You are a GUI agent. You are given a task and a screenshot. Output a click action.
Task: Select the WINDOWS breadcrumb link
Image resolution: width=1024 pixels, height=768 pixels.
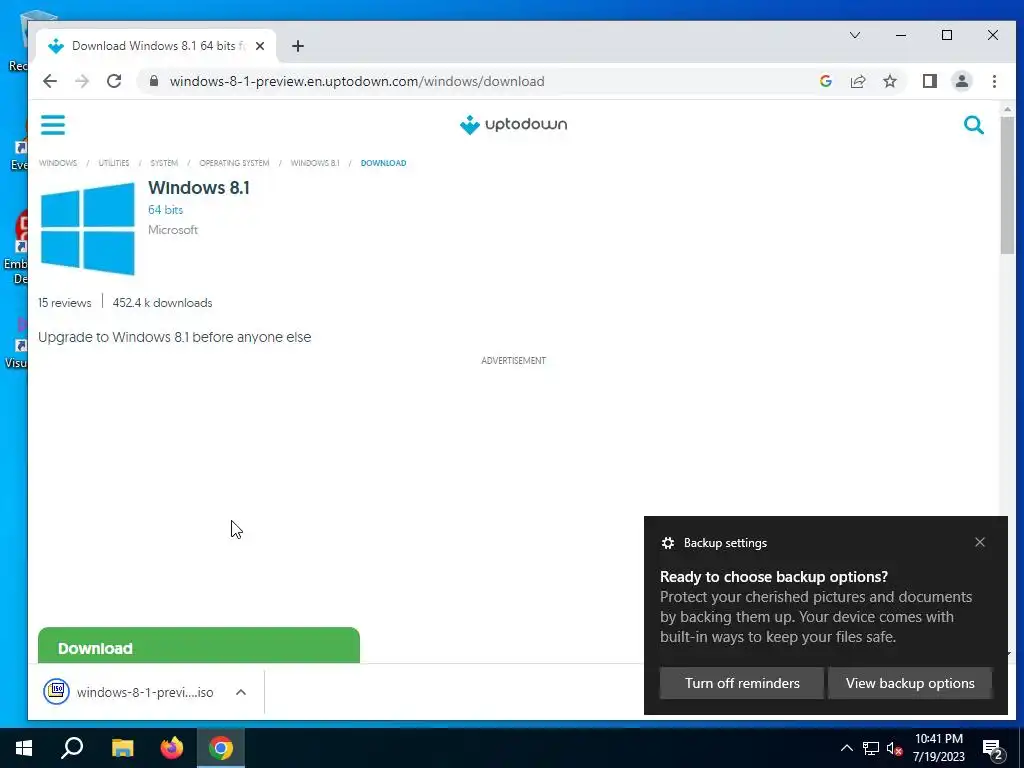[x=57, y=163]
